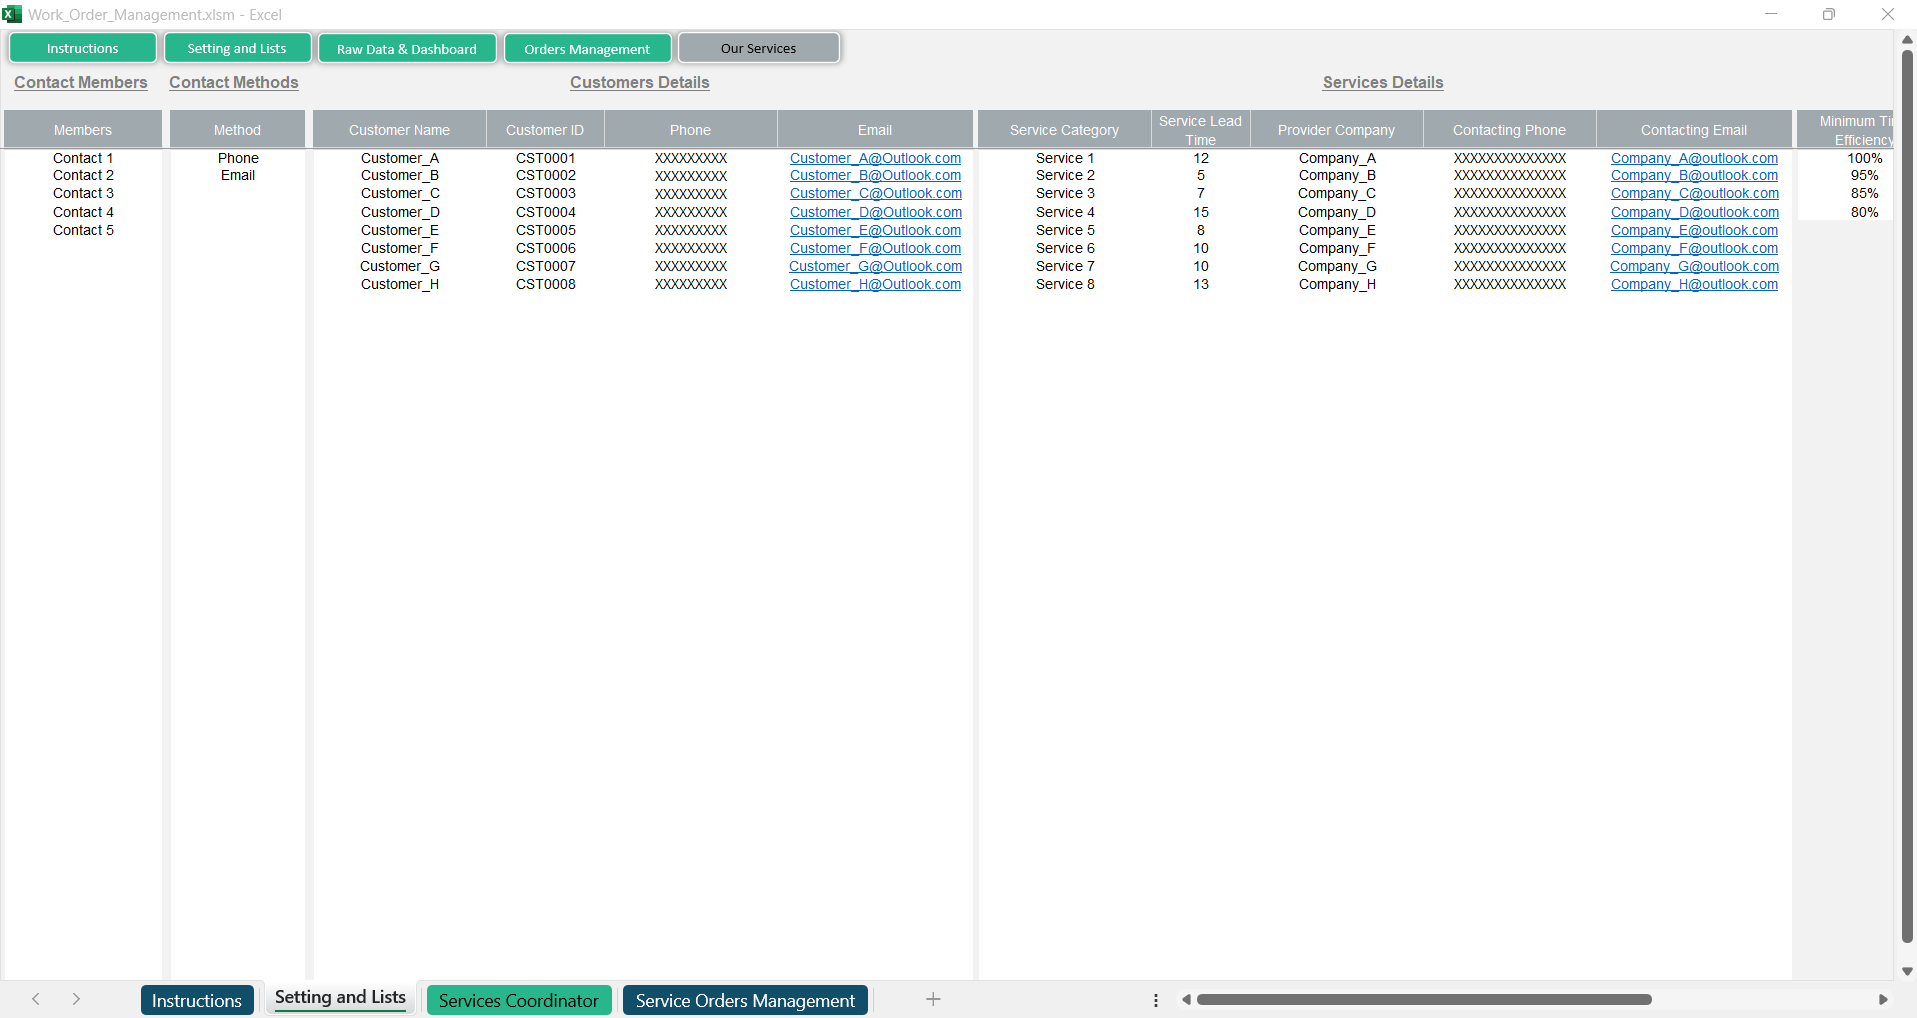The width and height of the screenshot is (1917, 1018).
Task: Click the Our Services gray button
Action: click(758, 48)
